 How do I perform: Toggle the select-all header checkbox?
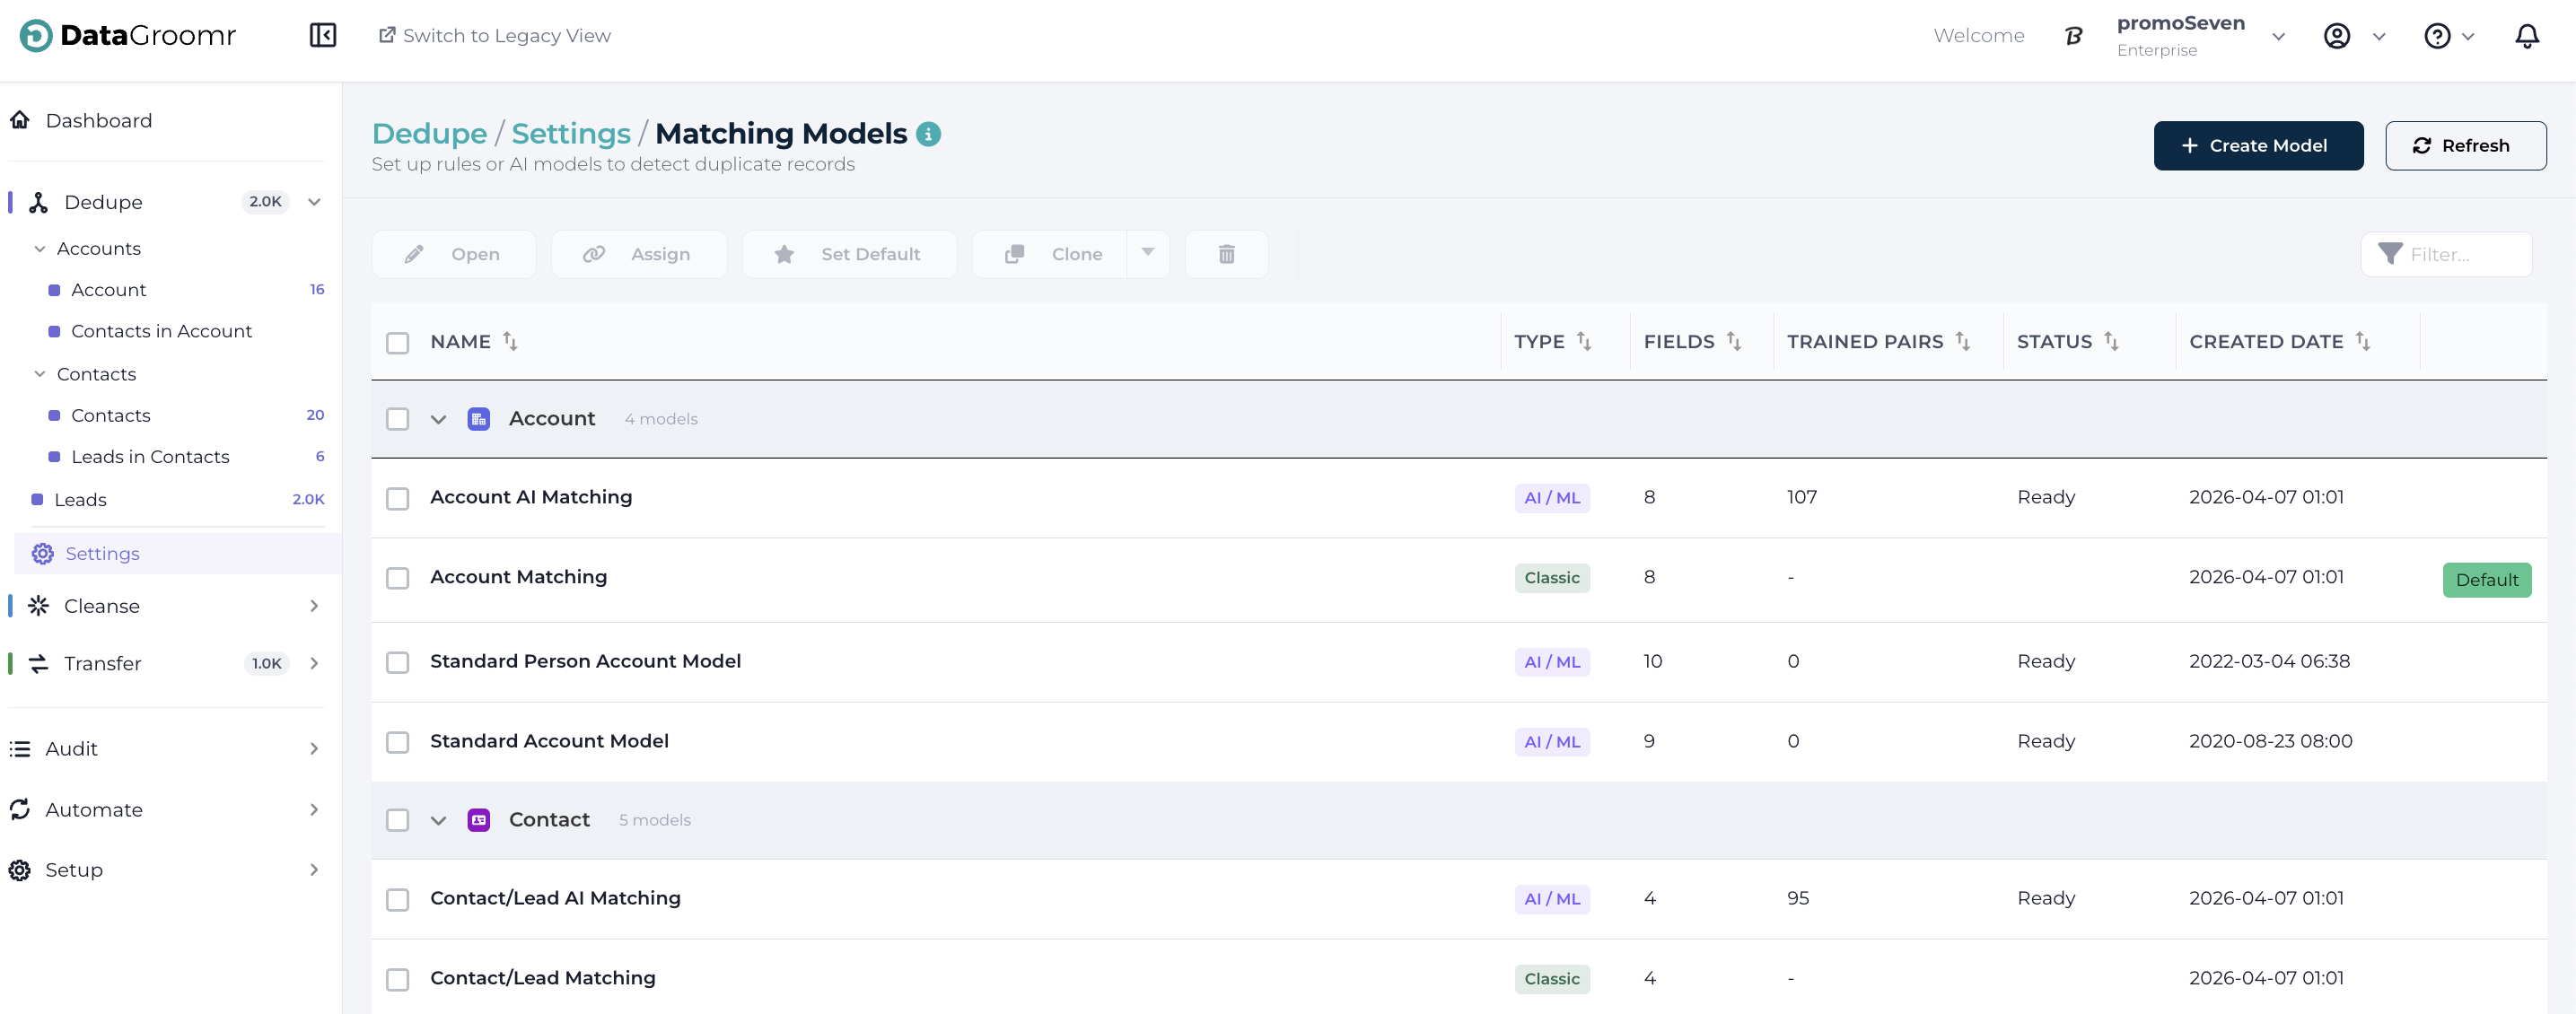click(398, 343)
